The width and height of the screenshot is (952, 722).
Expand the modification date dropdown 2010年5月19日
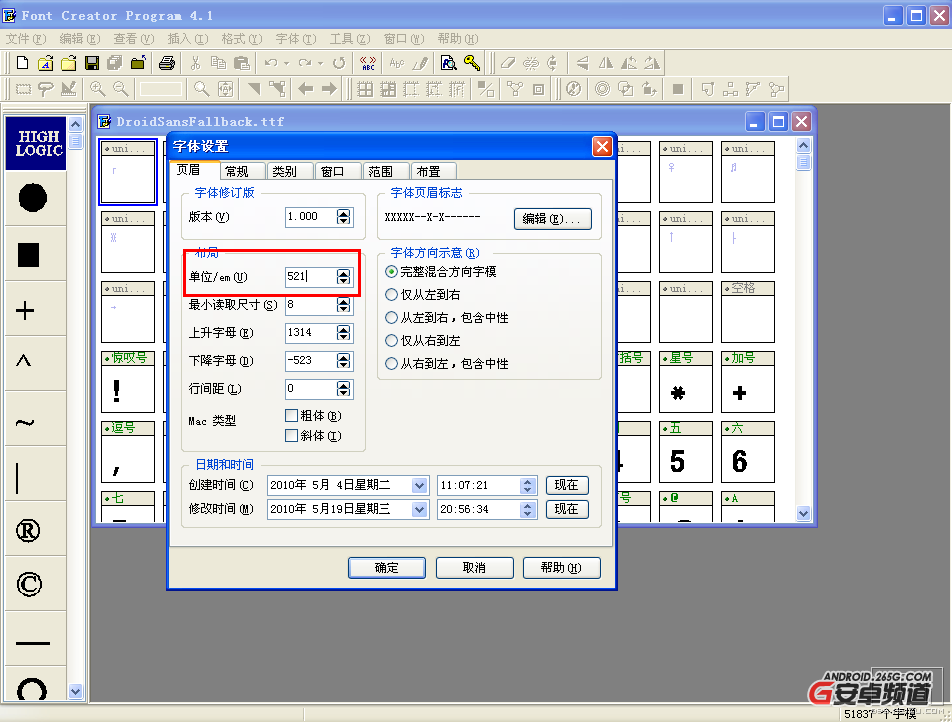[x=421, y=509]
